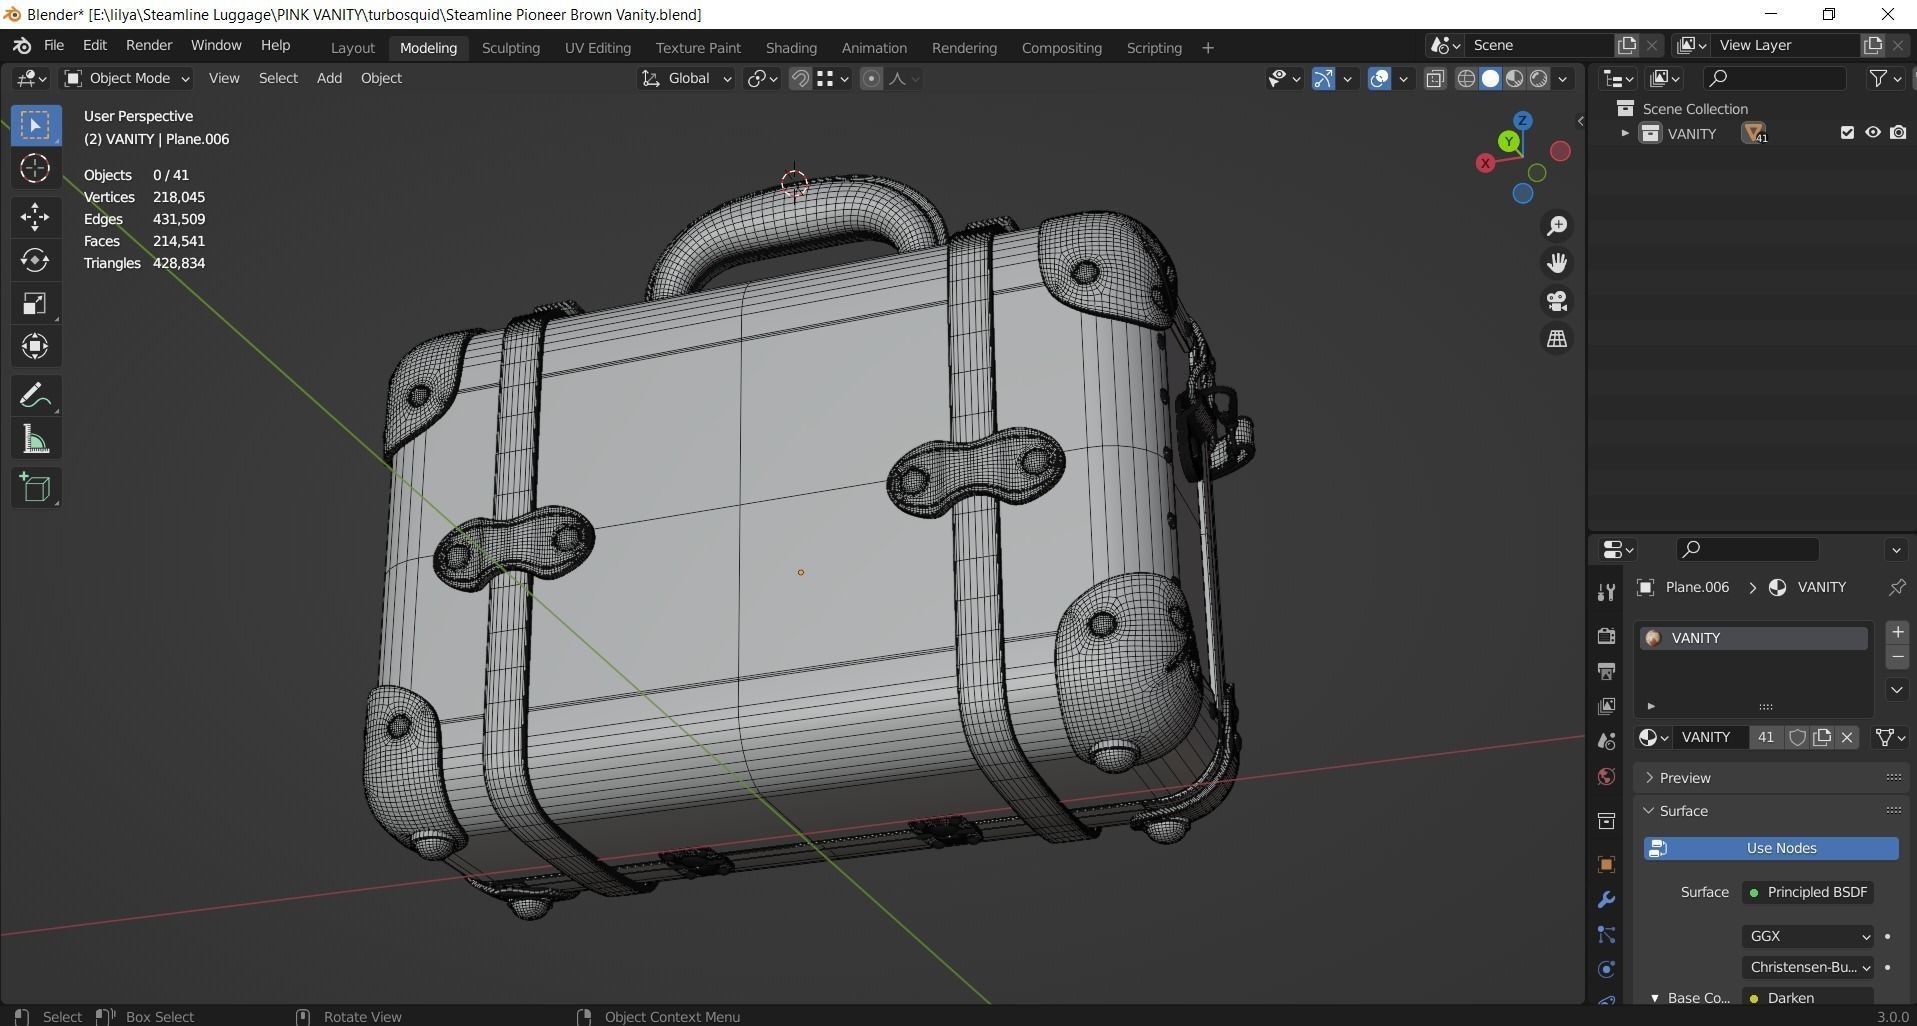The height and width of the screenshot is (1026, 1917).
Task: Open the Christensen-Burley subsurface dropdown
Action: [1808, 967]
